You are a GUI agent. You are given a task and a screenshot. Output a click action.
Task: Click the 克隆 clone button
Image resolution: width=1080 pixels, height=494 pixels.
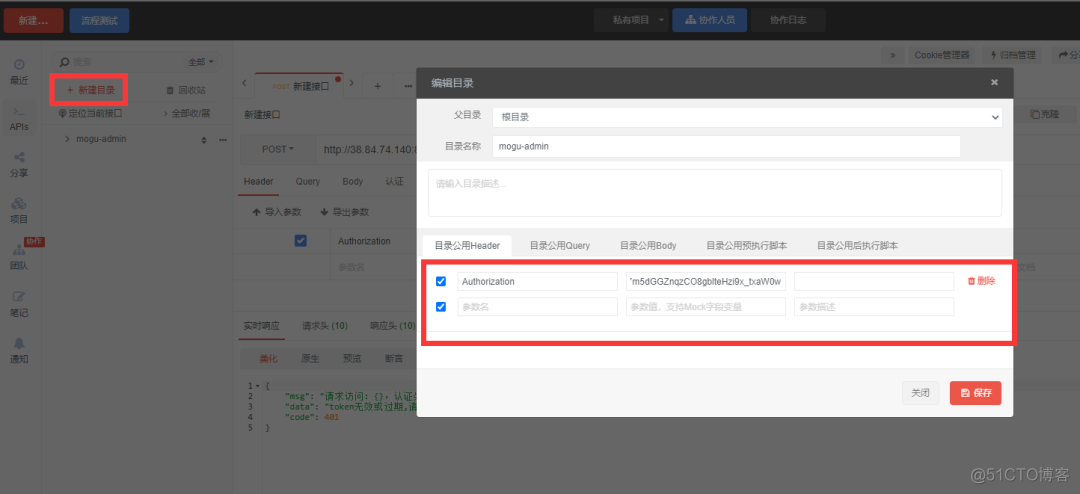point(1044,114)
